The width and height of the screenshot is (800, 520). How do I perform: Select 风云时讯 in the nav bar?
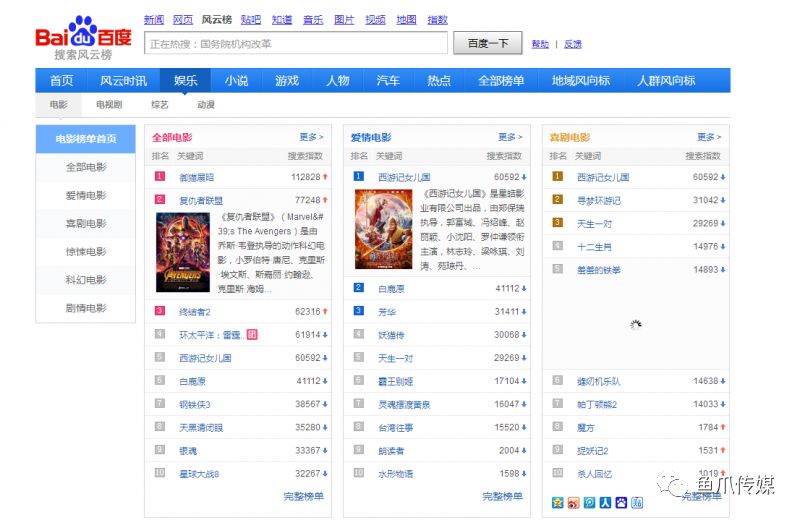(123, 81)
